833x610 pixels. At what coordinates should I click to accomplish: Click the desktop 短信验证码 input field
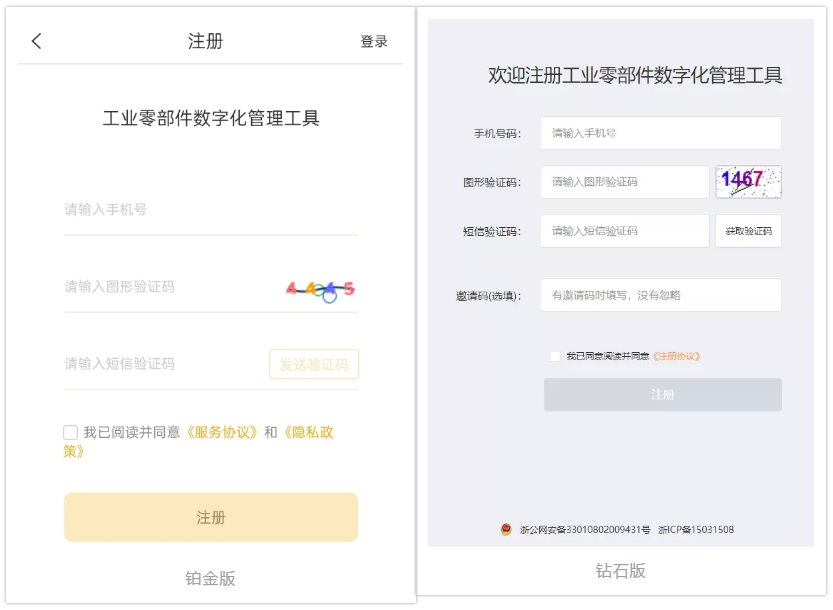coord(624,231)
